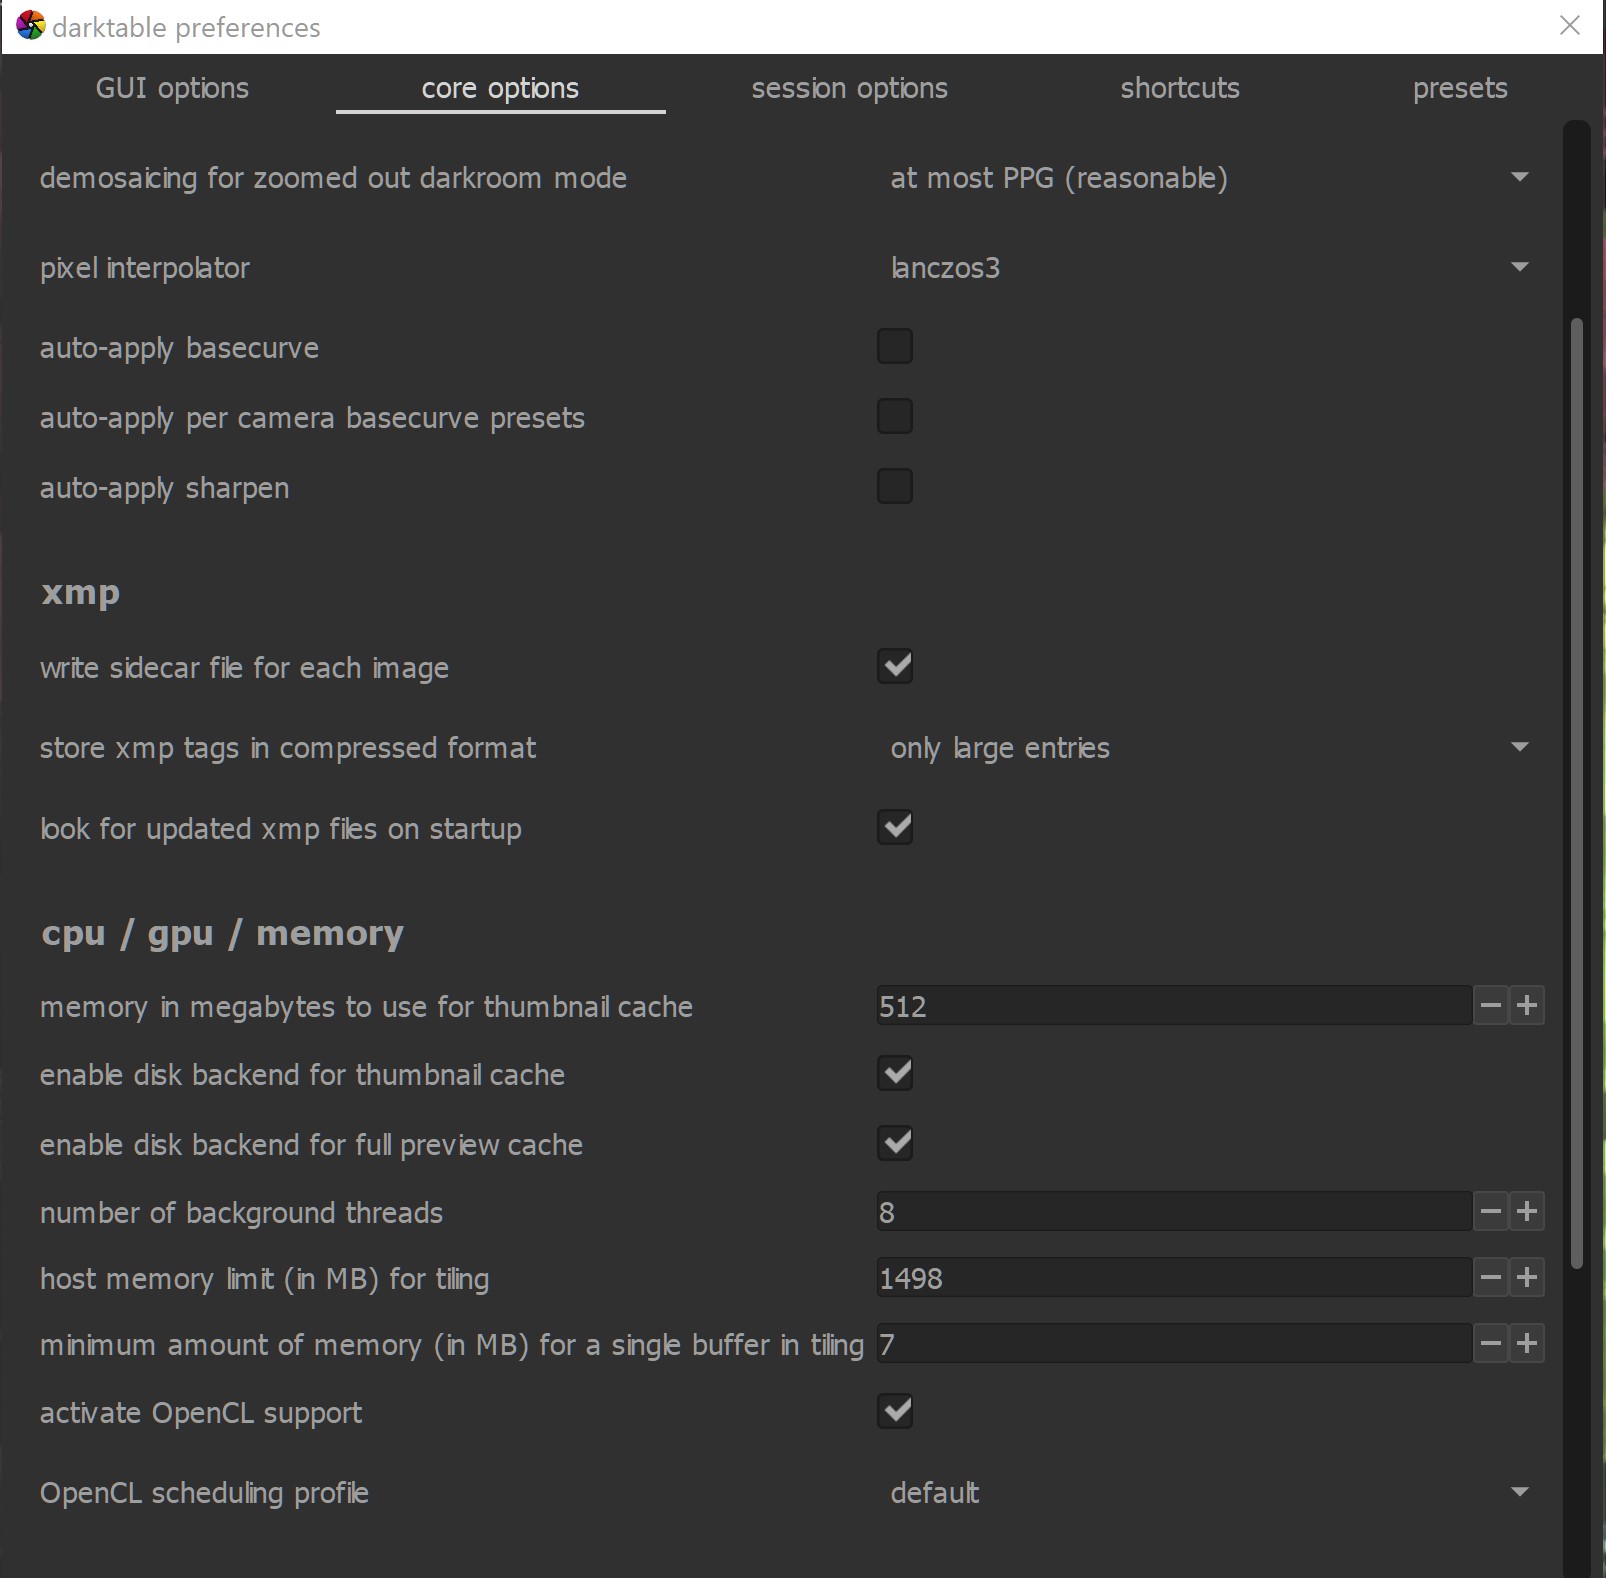The width and height of the screenshot is (1606, 1578).
Task: Enable auto-apply basecurve
Action: point(896,346)
